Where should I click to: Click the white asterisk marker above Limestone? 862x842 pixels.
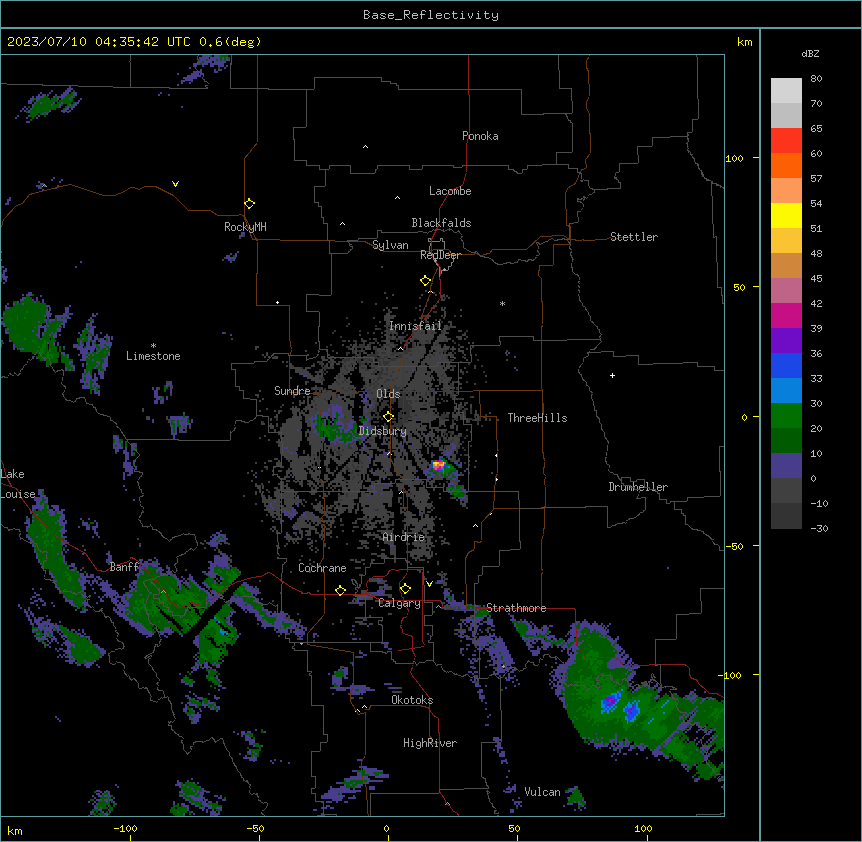coord(153,346)
